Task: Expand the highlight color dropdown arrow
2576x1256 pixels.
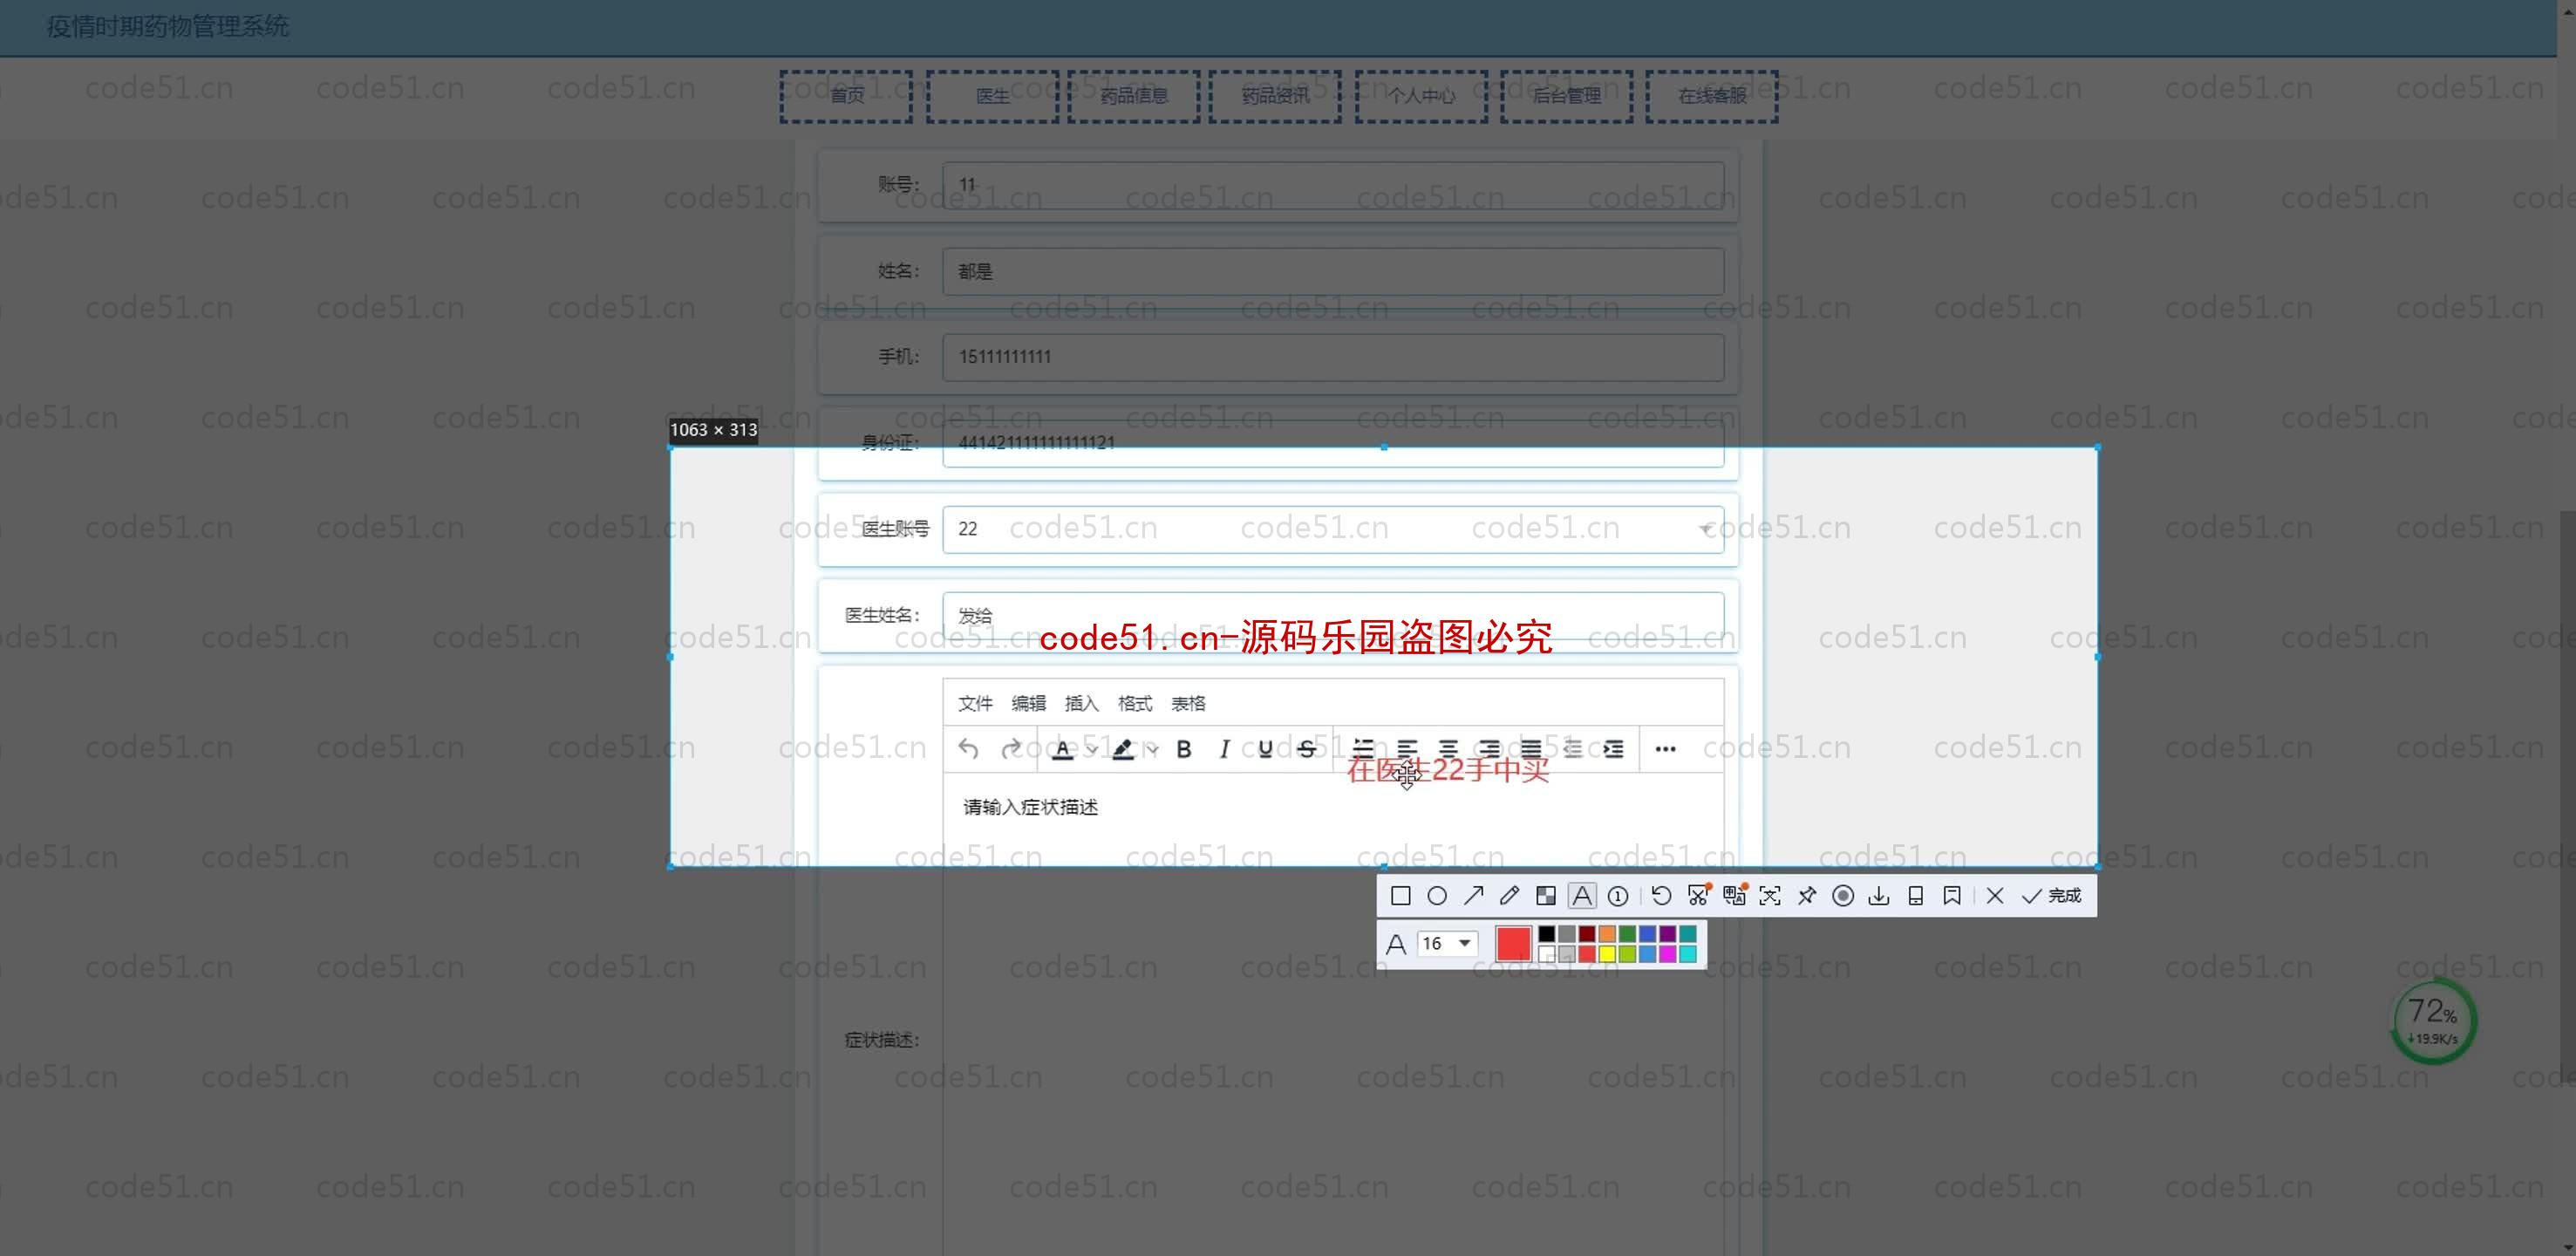Action: (1152, 749)
